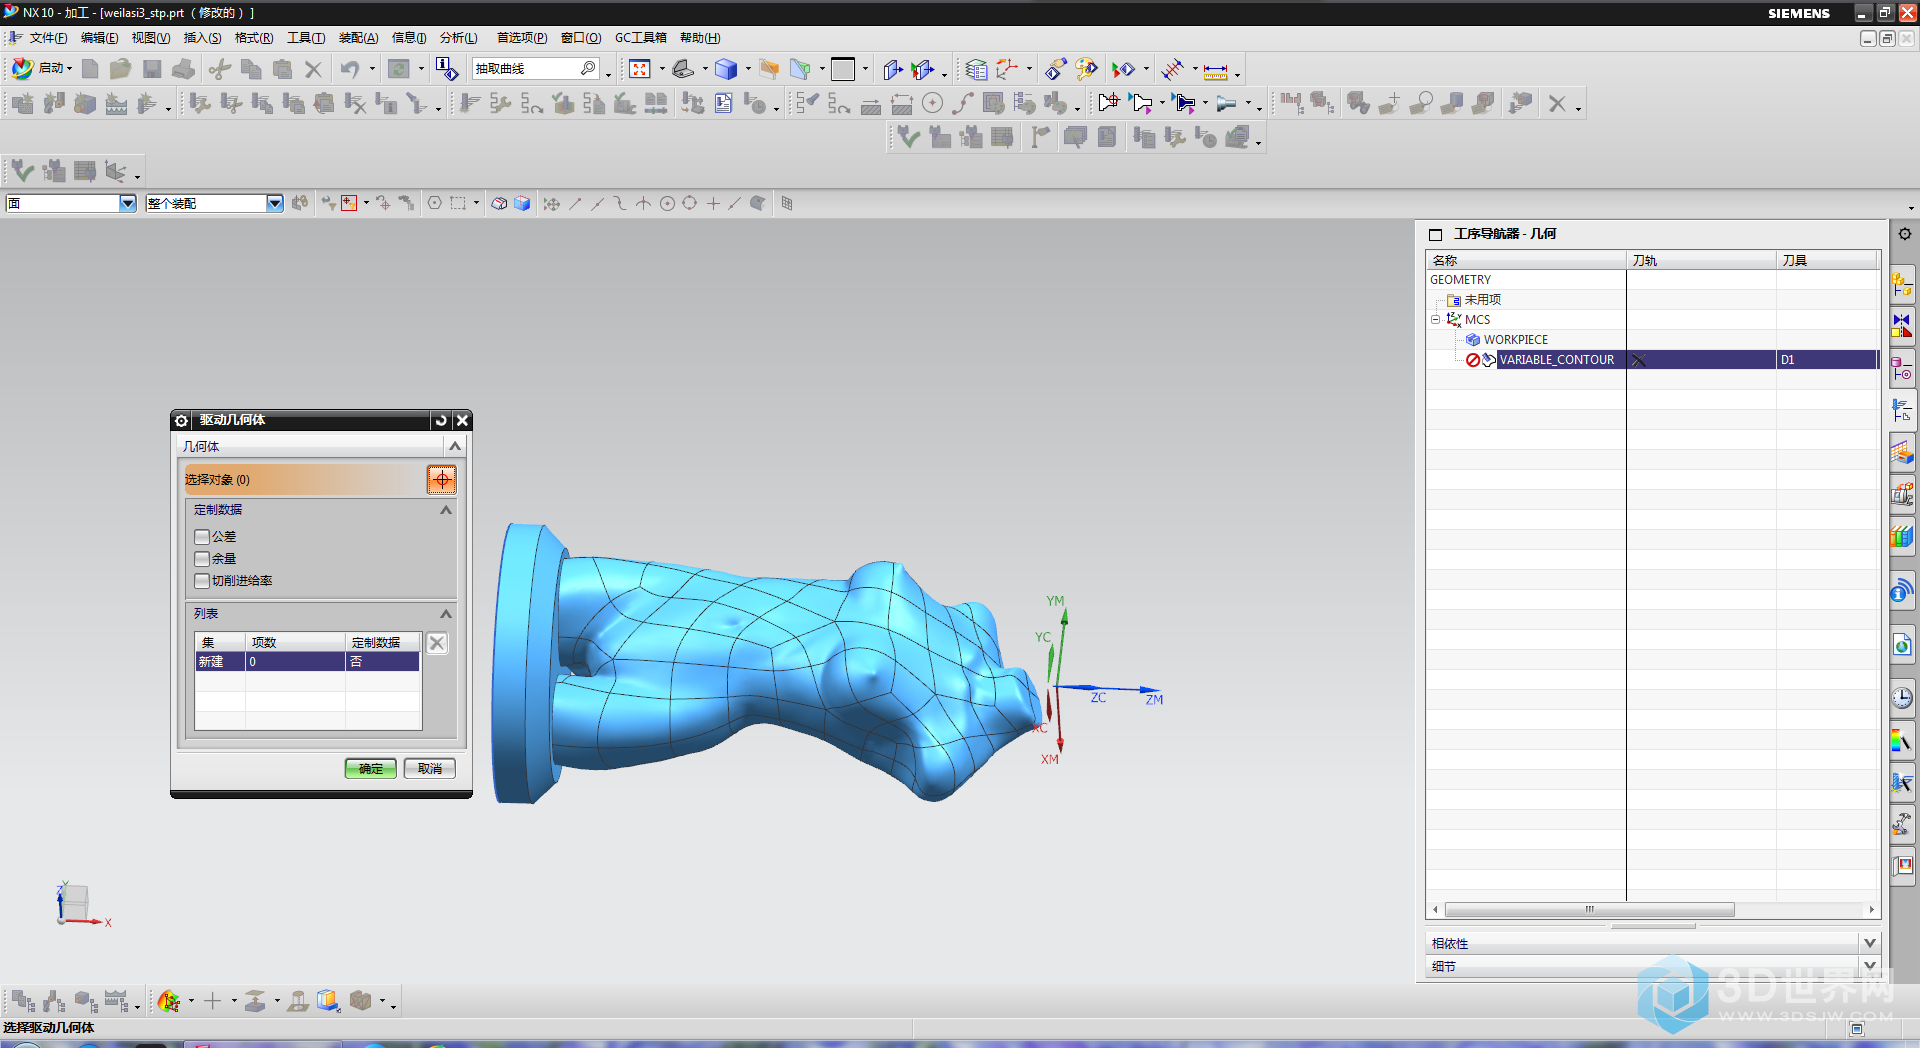Click the Fit view icon in toolbar
Image resolution: width=1920 pixels, height=1048 pixels.
point(640,69)
